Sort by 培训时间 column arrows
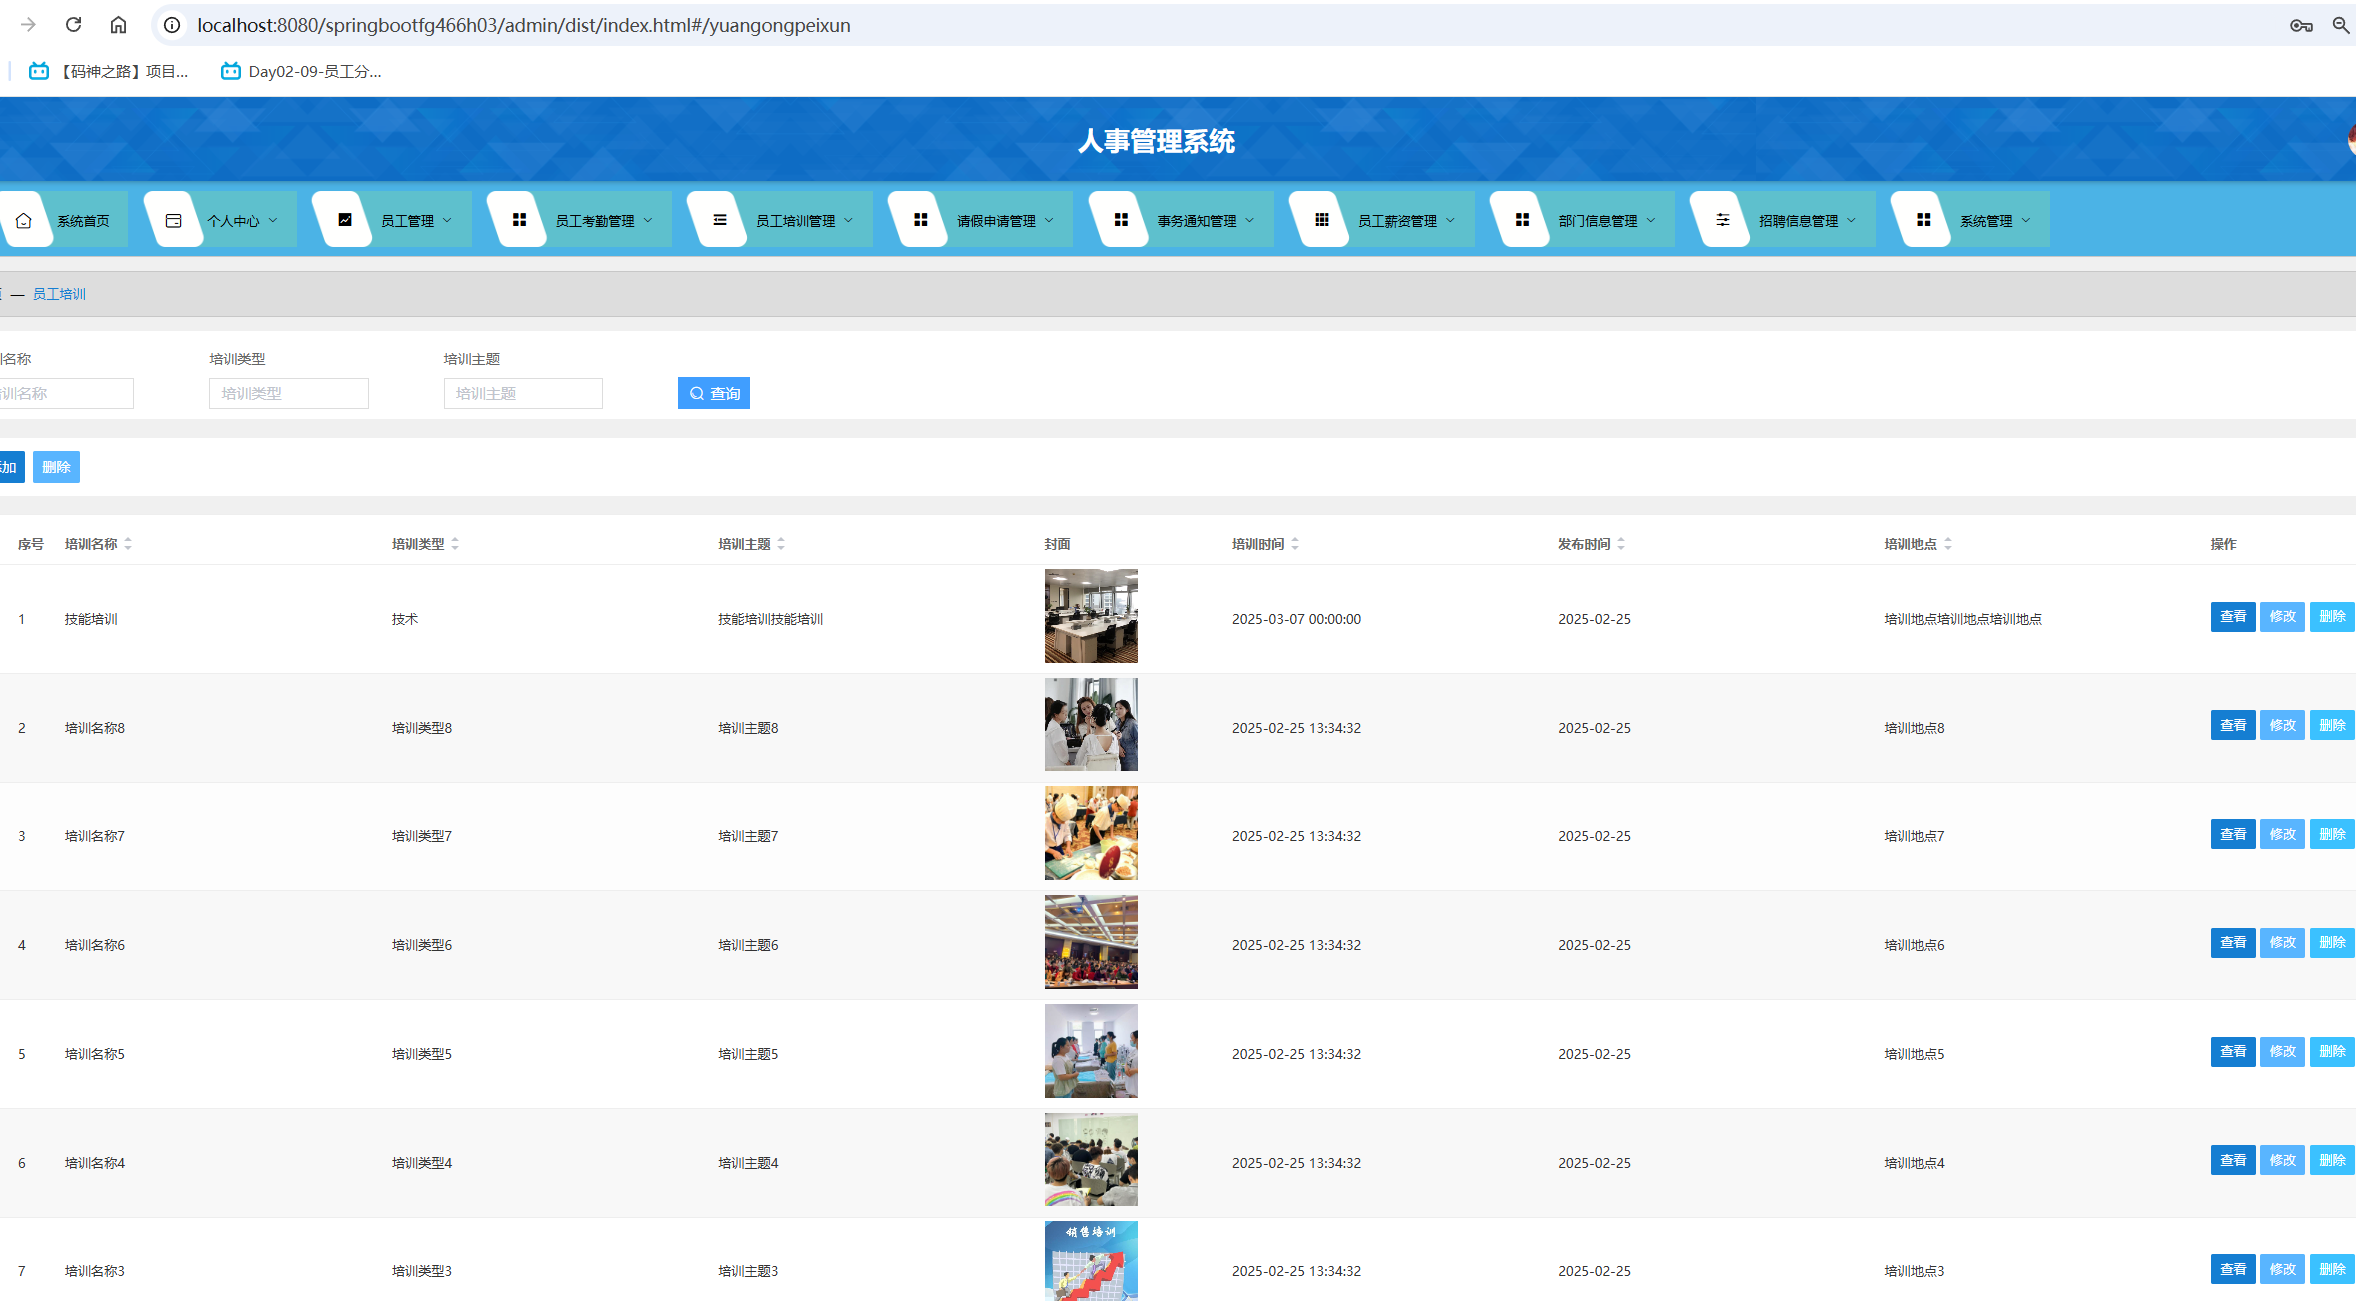The width and height of the screenshot is (2356, 1301). pyautogui.click(x=1295, y=544)
